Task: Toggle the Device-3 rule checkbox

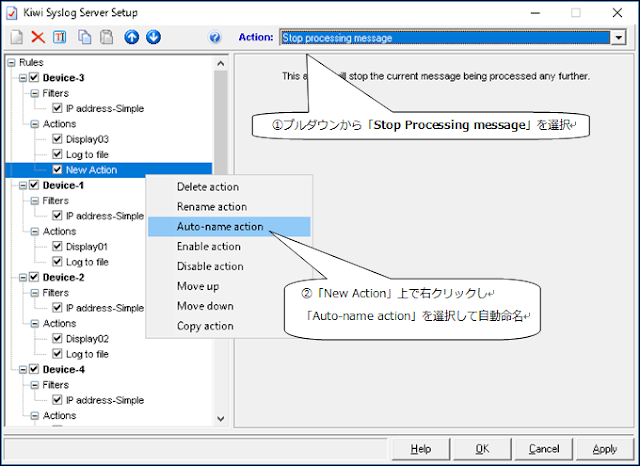Action: (x=34, y=78)
